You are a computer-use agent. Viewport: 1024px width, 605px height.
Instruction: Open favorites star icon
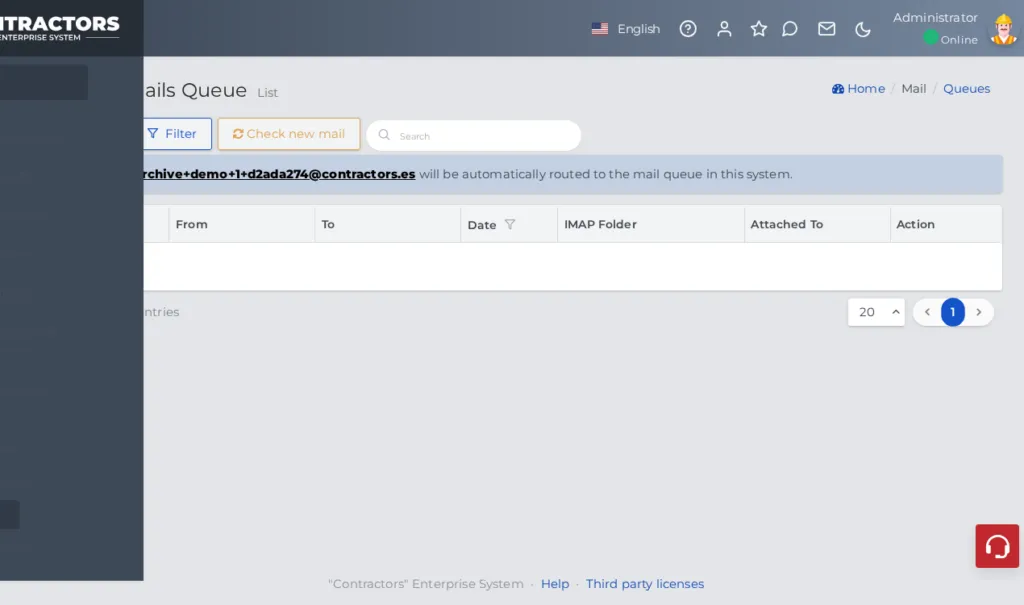tap(758, 29)
